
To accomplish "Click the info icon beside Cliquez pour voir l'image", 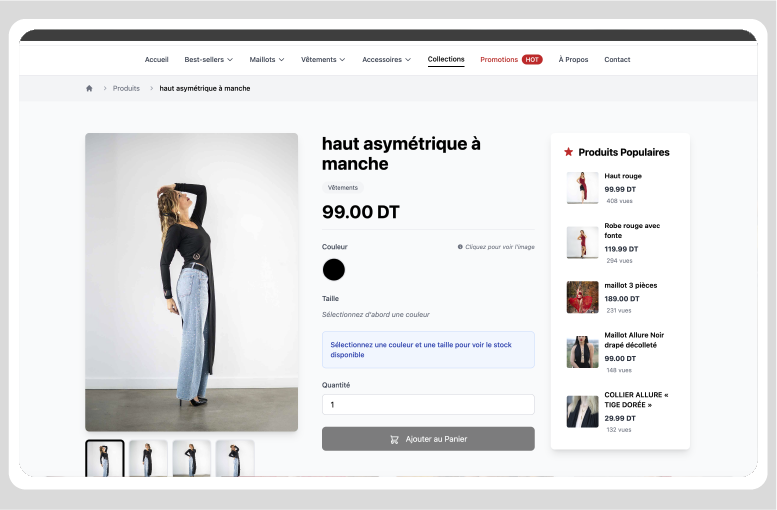I will click(460, 247).
